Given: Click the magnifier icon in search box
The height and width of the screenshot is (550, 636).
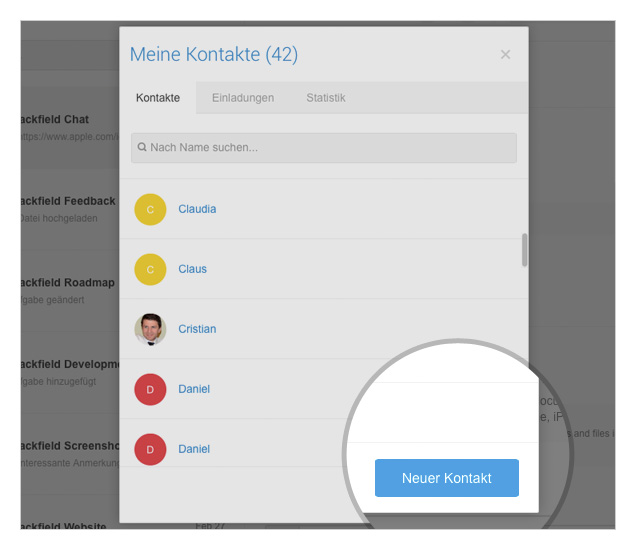Looking at the screenshot, I should pyautogui.click(x=142, y=147).
